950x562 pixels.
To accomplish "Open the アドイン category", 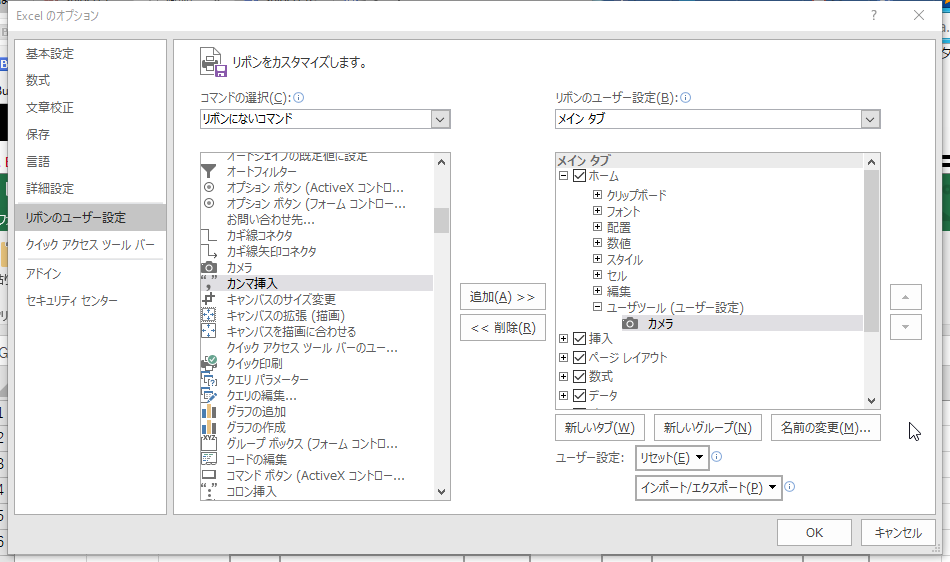I will click(x=90, y=274).
